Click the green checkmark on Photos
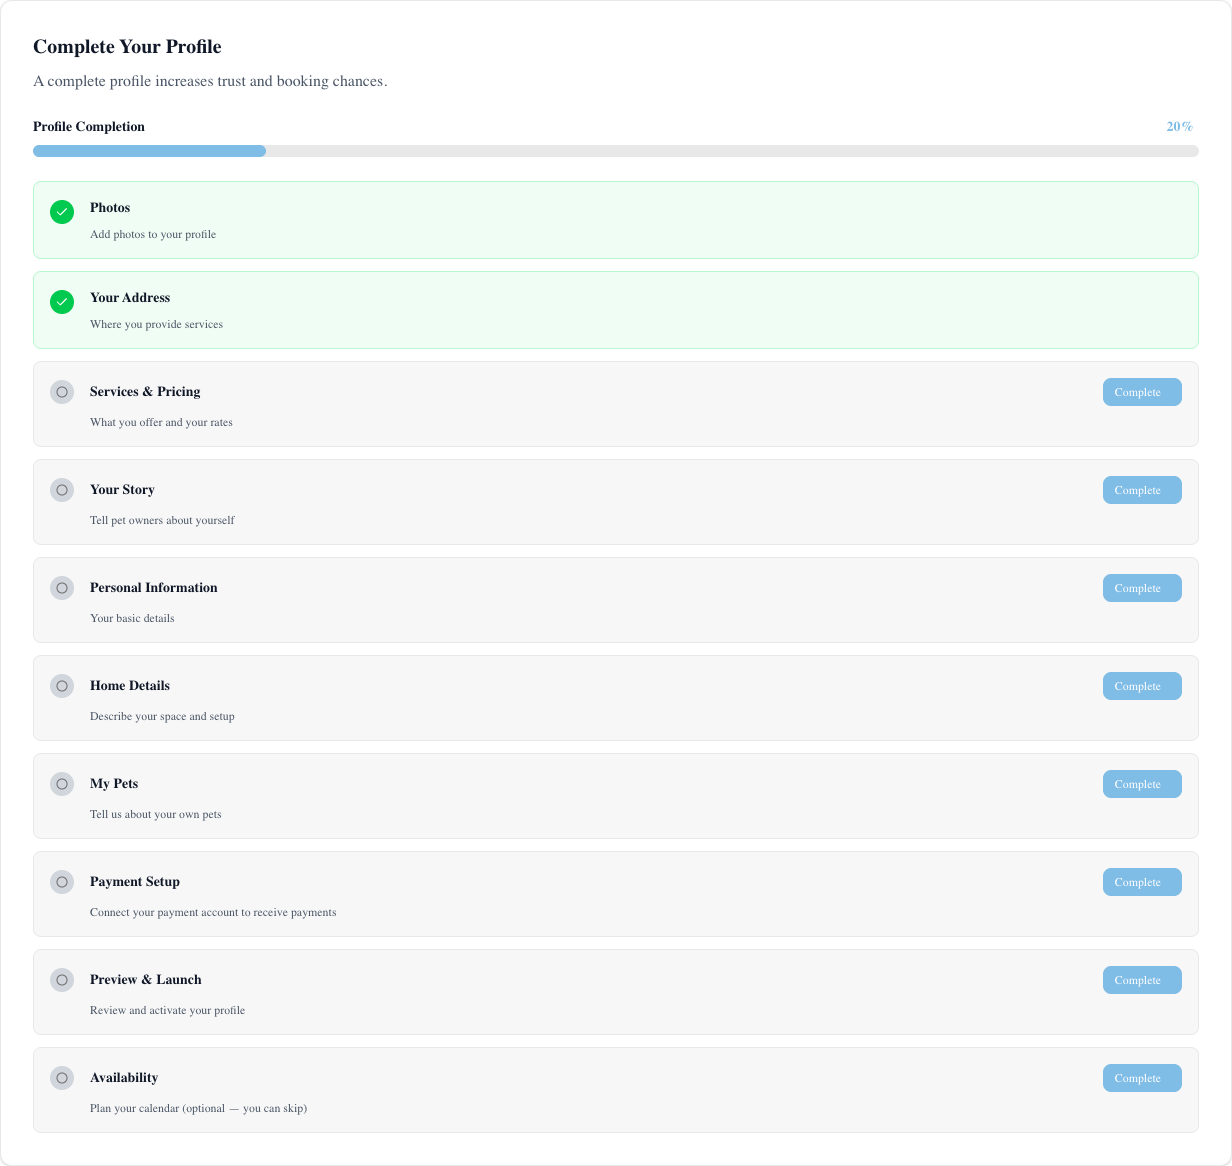Image resolution: width=1232 pixels, height=1166 pixels. point(62,212)
